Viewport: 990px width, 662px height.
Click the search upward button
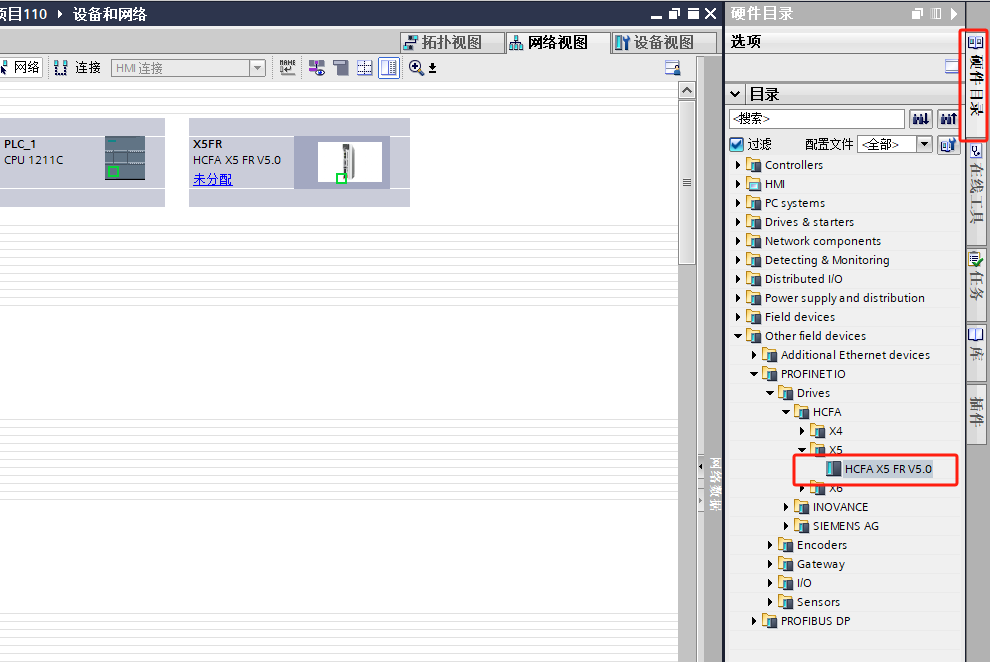(x=948, y=119)
